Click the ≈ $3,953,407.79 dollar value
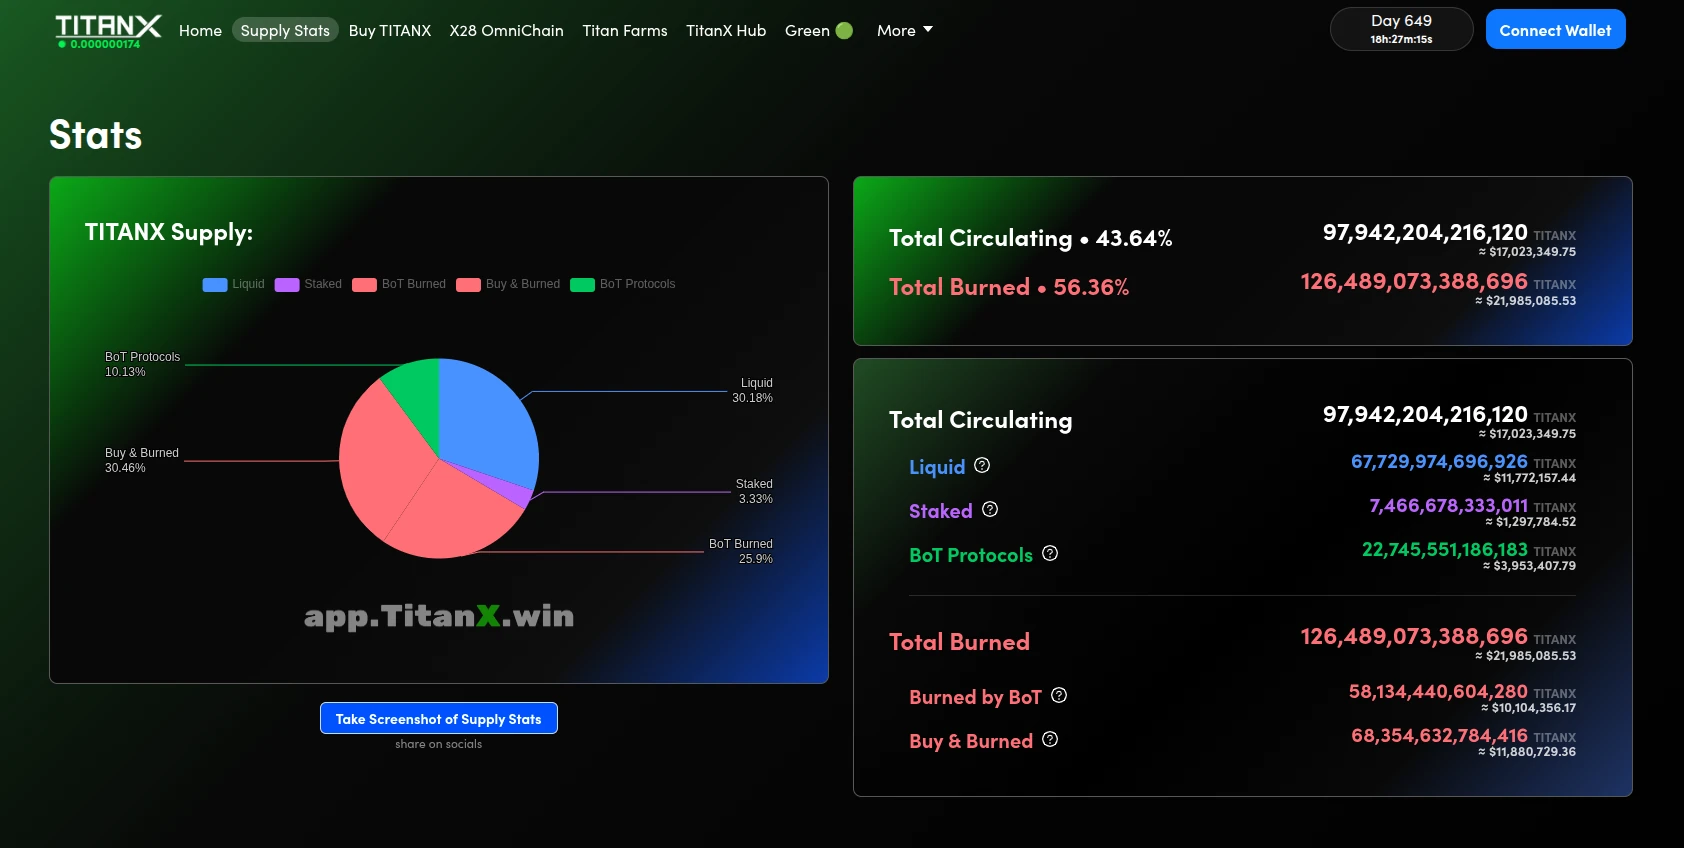Viewport: 1684px width, 848px height. 1529,566
